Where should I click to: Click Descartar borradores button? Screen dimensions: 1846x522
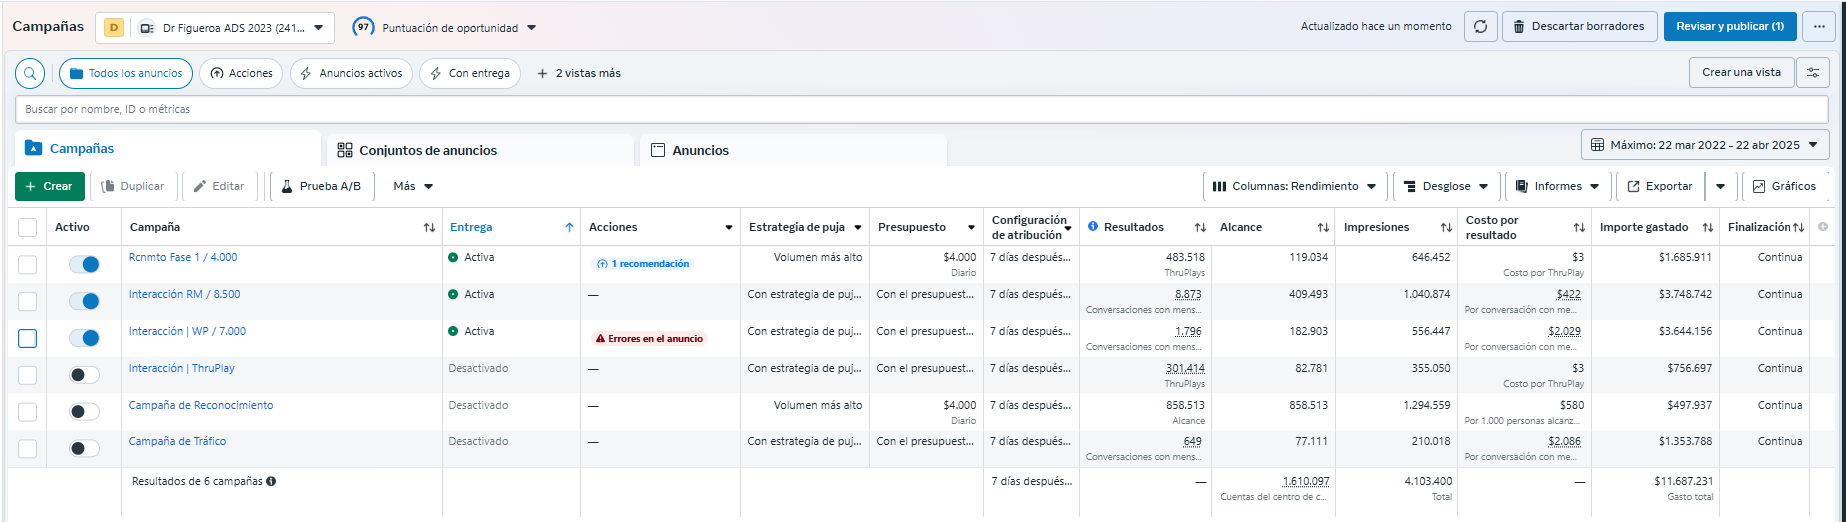pos(1579,26)
